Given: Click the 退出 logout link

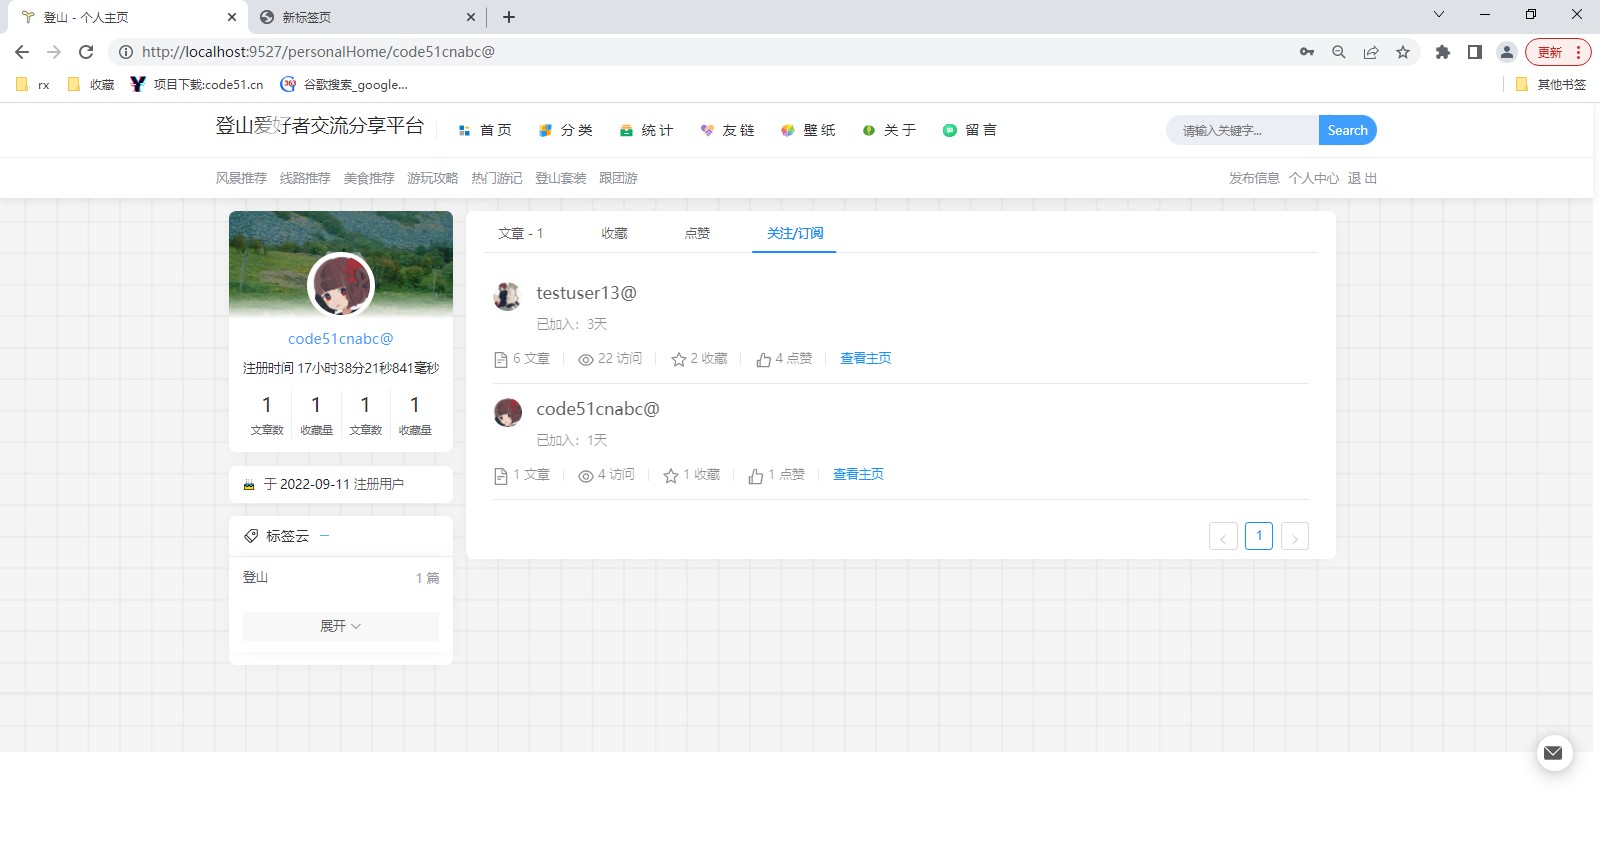Looking at the screenshot, I should 1362,178.
